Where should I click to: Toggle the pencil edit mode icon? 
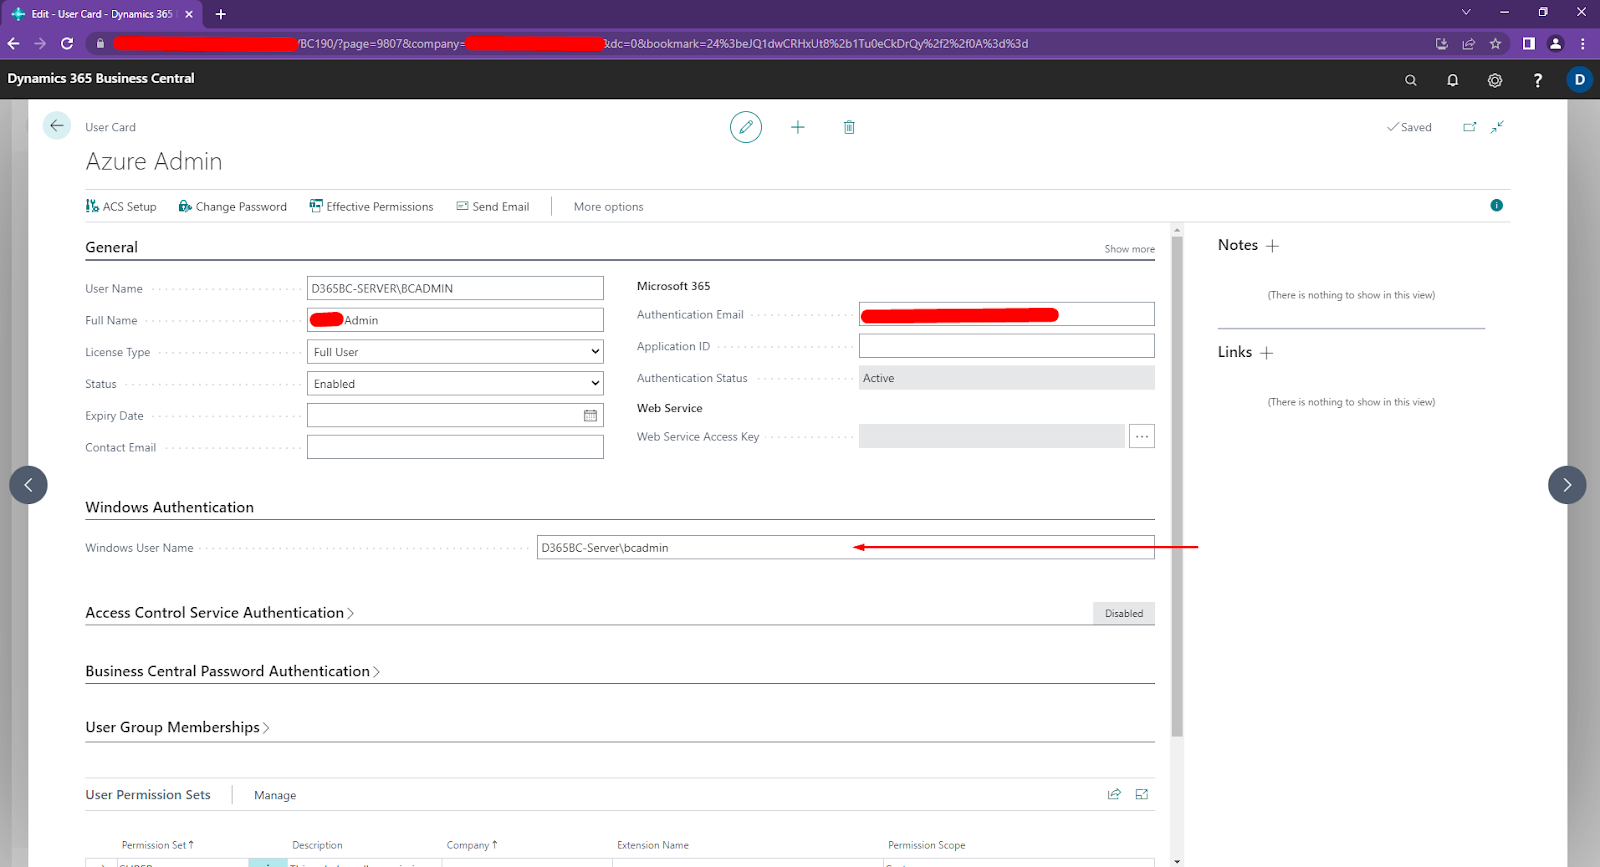coord(746,127)
